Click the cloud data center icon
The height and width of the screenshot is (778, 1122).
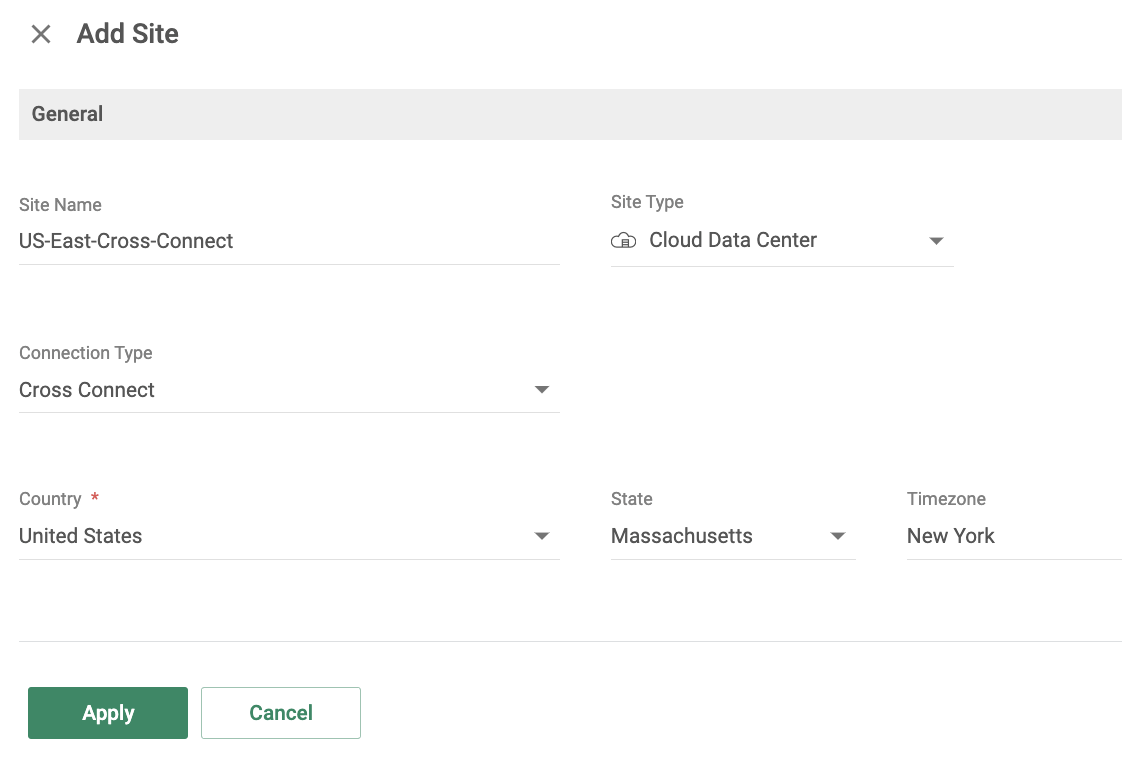point(623,240)
